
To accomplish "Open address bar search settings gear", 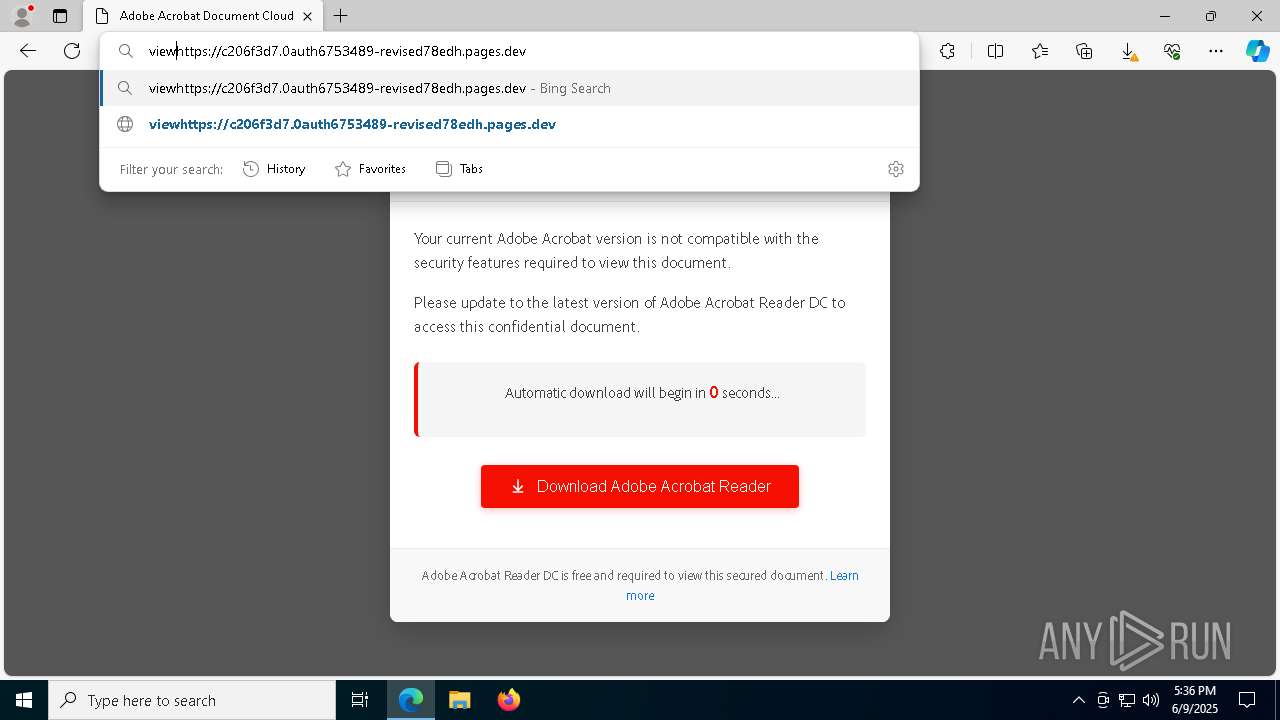I will 896,169.
